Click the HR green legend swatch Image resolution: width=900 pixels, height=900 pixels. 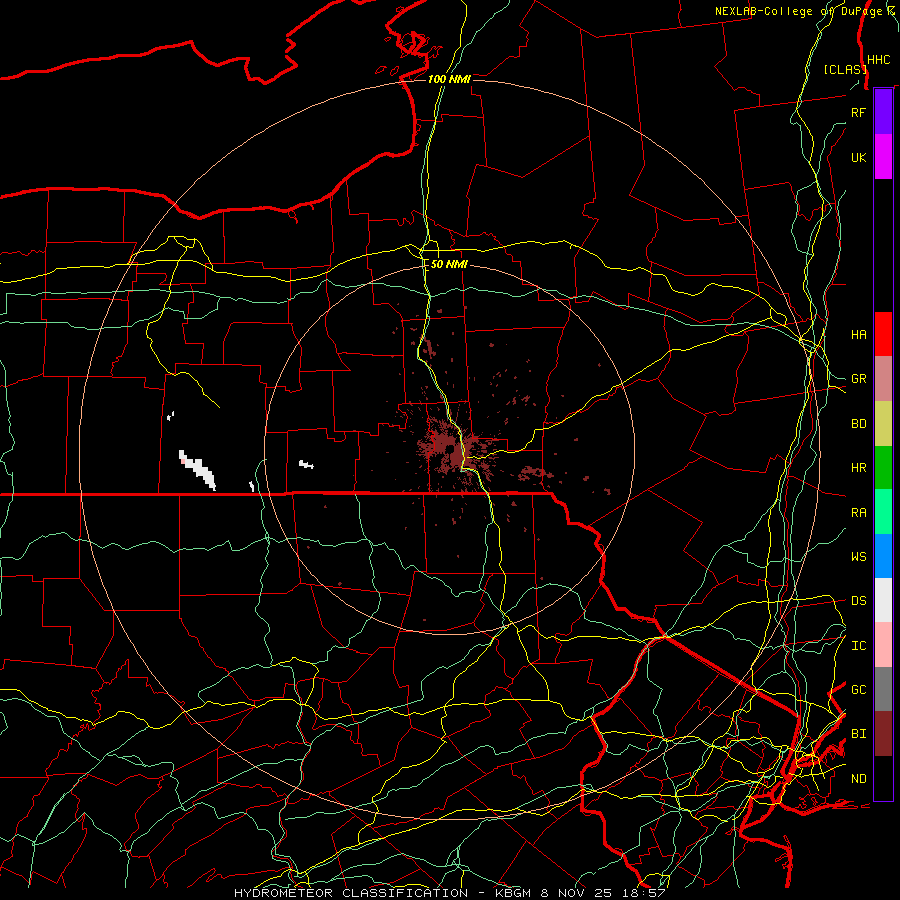coord(883,467)
